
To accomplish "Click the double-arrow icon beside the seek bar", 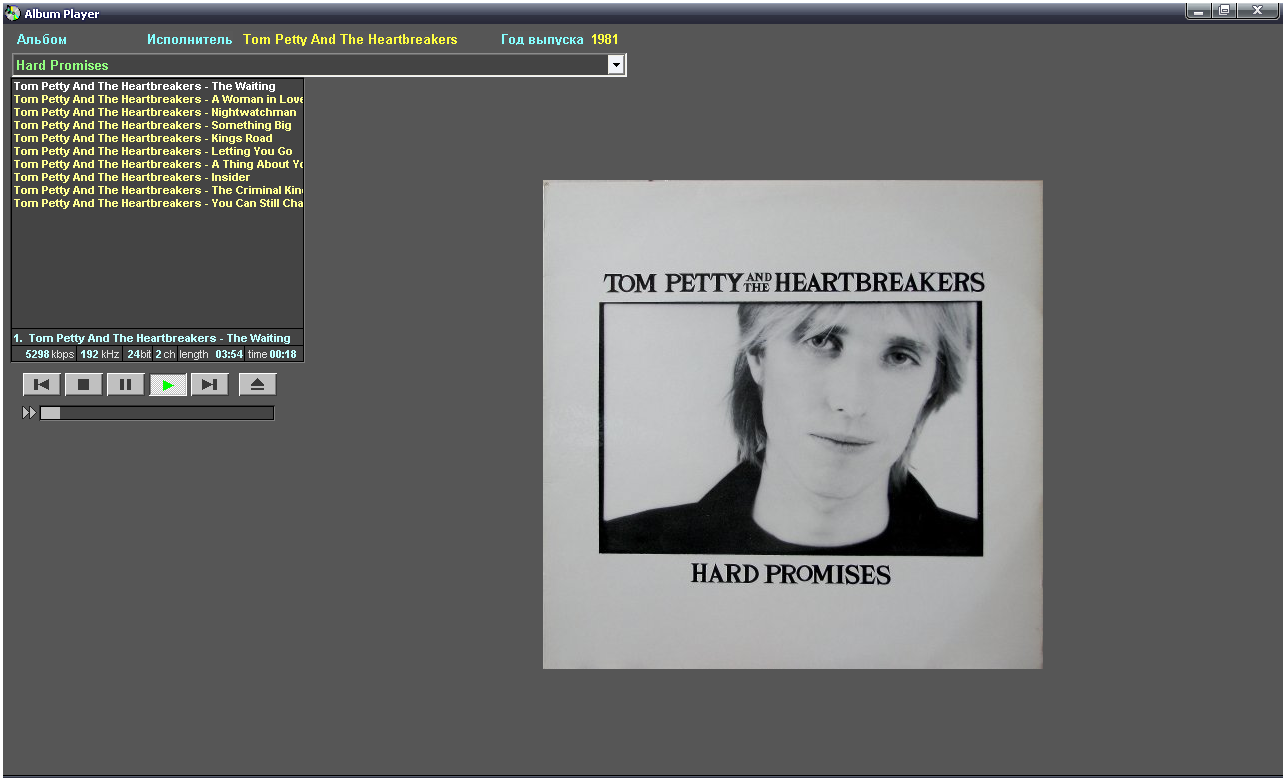I will click(29, 413).
